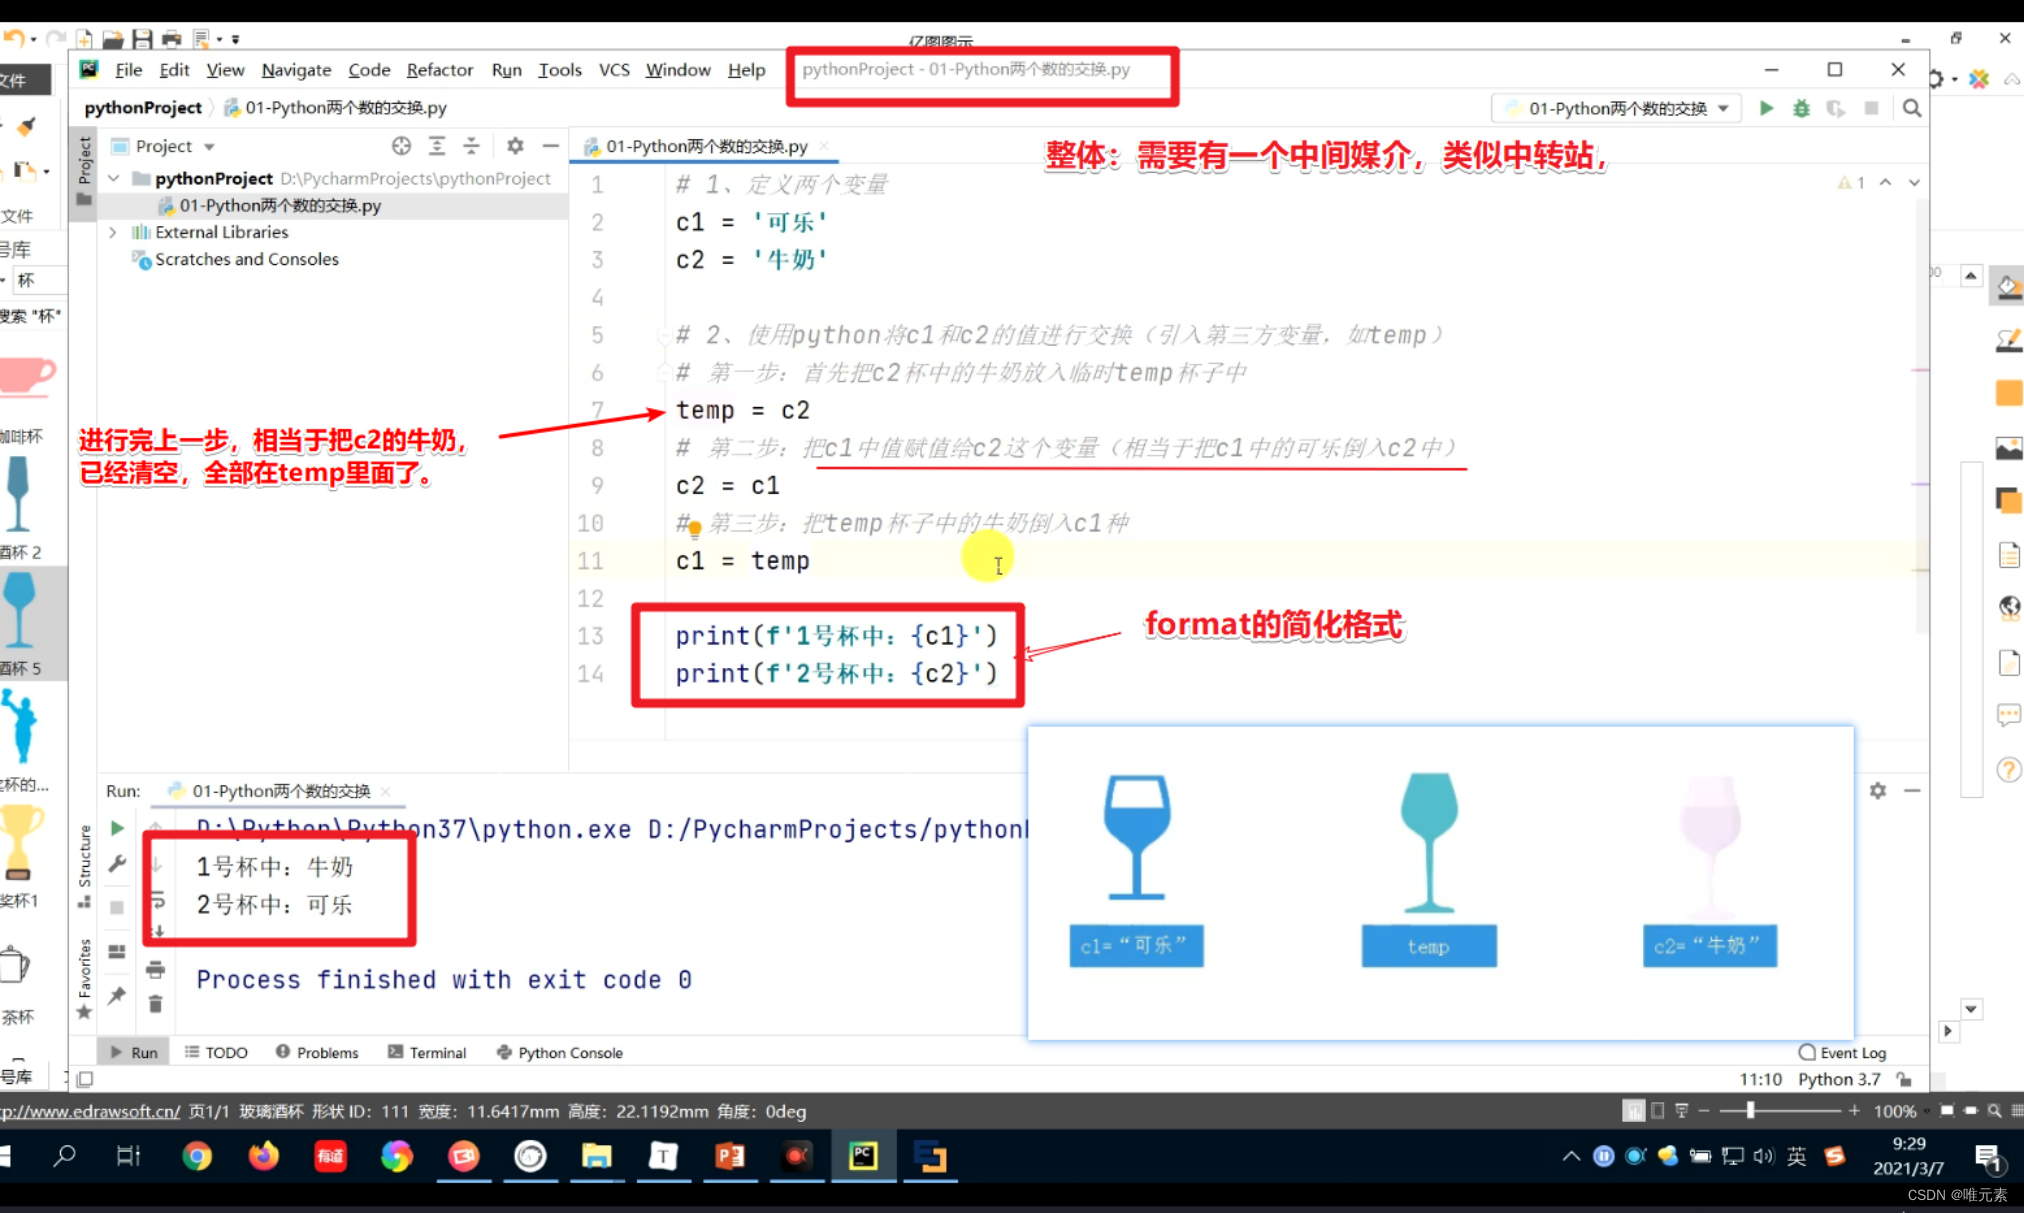Expand all items in Project panel
Screen dimensions: 2024x1213
coord(437,146)
